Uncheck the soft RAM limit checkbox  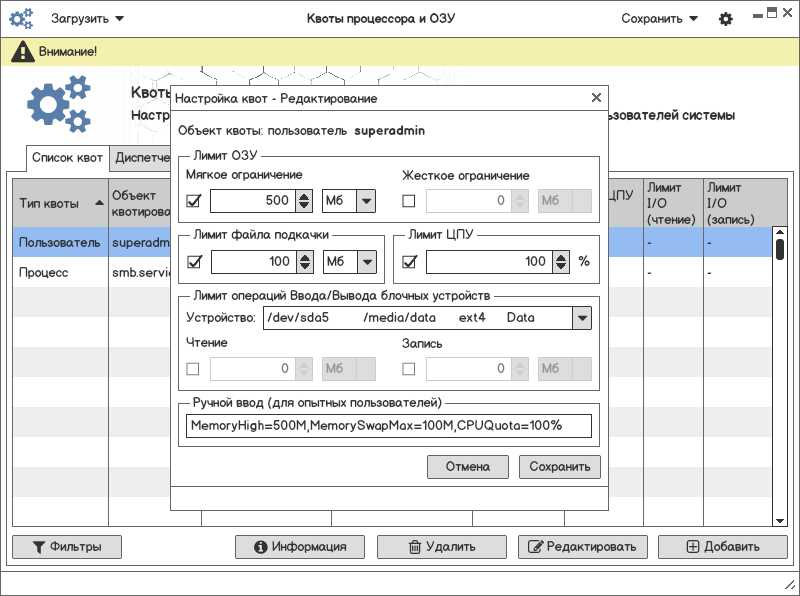(x=194, y=201)
